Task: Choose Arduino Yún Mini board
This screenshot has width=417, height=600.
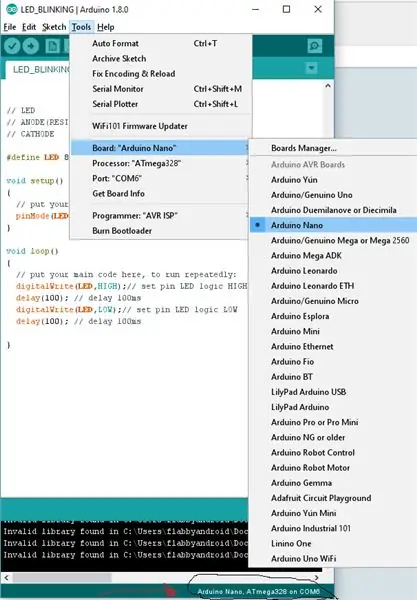Action: click(333, 513)
